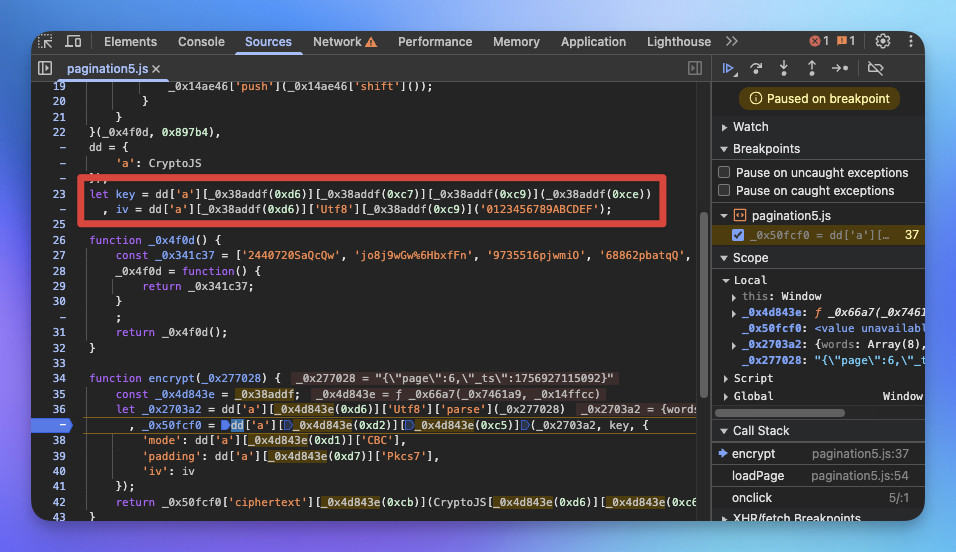
Task: Open the Lighthouse tab
Action: pyautogui.click(x=679, y=41)
